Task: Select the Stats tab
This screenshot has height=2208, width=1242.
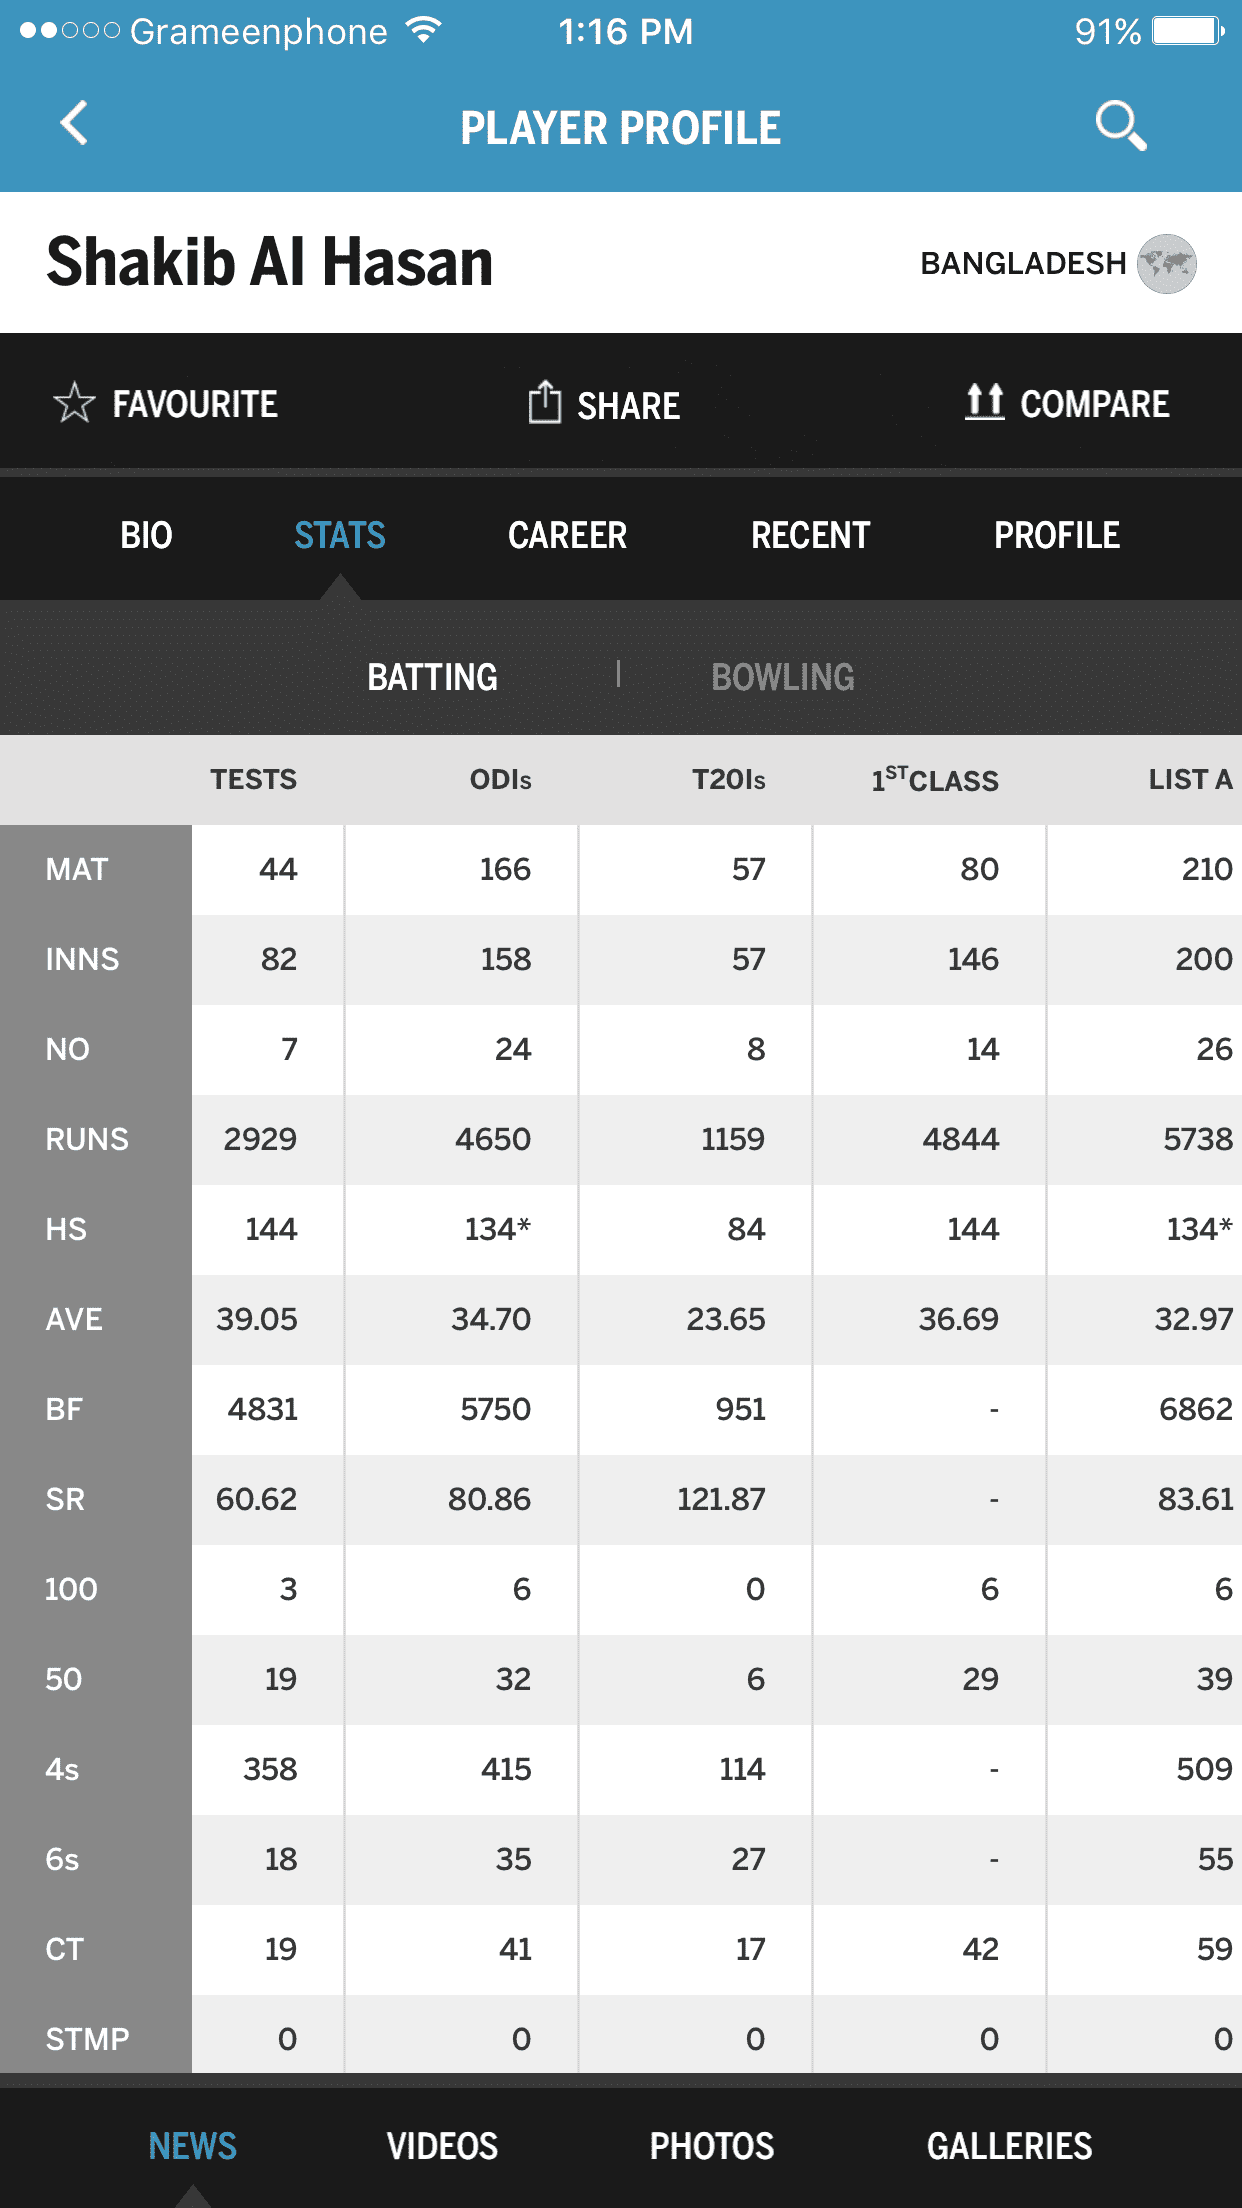Action: (x=340, y=536)
